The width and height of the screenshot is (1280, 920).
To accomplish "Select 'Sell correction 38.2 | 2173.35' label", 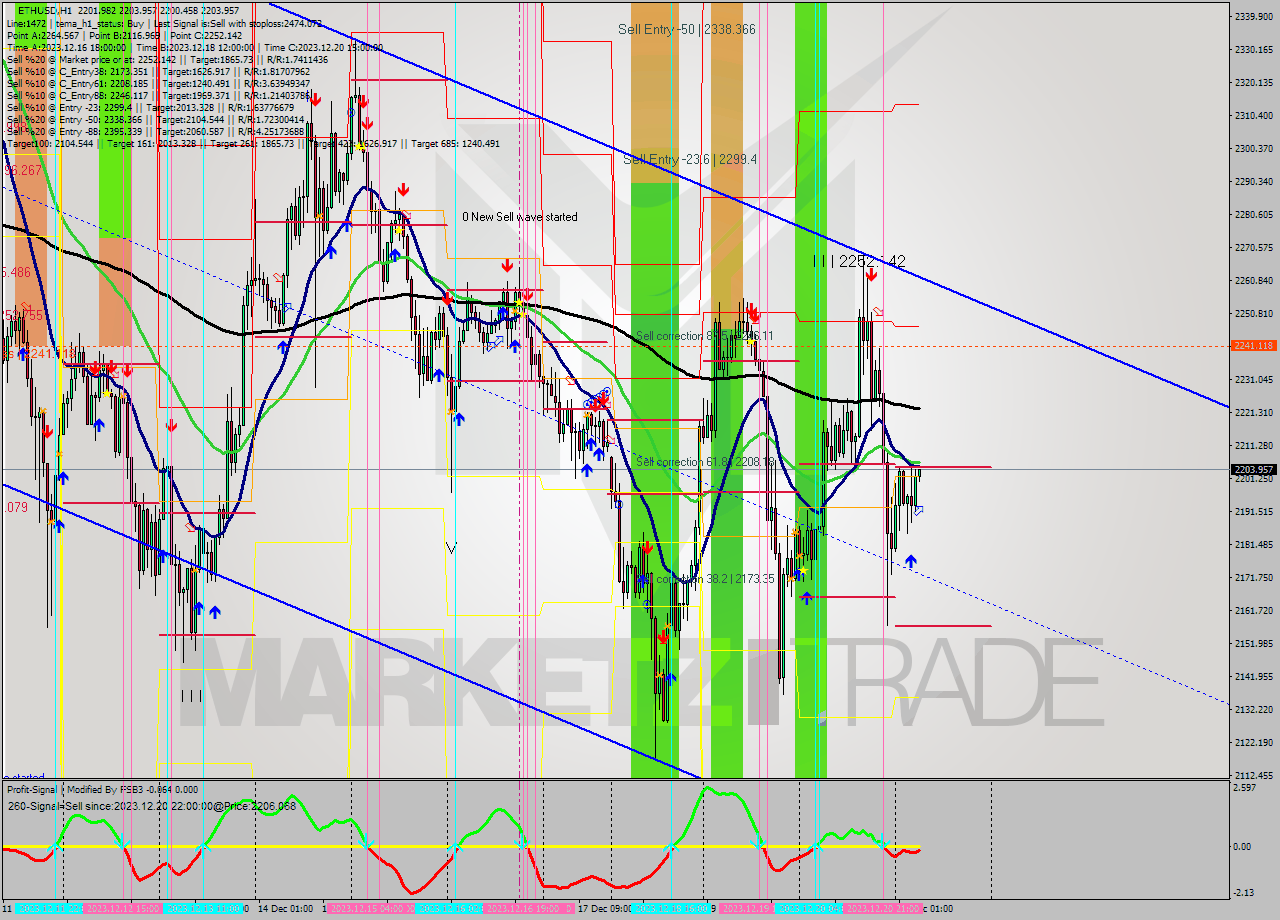I will 706,579.
